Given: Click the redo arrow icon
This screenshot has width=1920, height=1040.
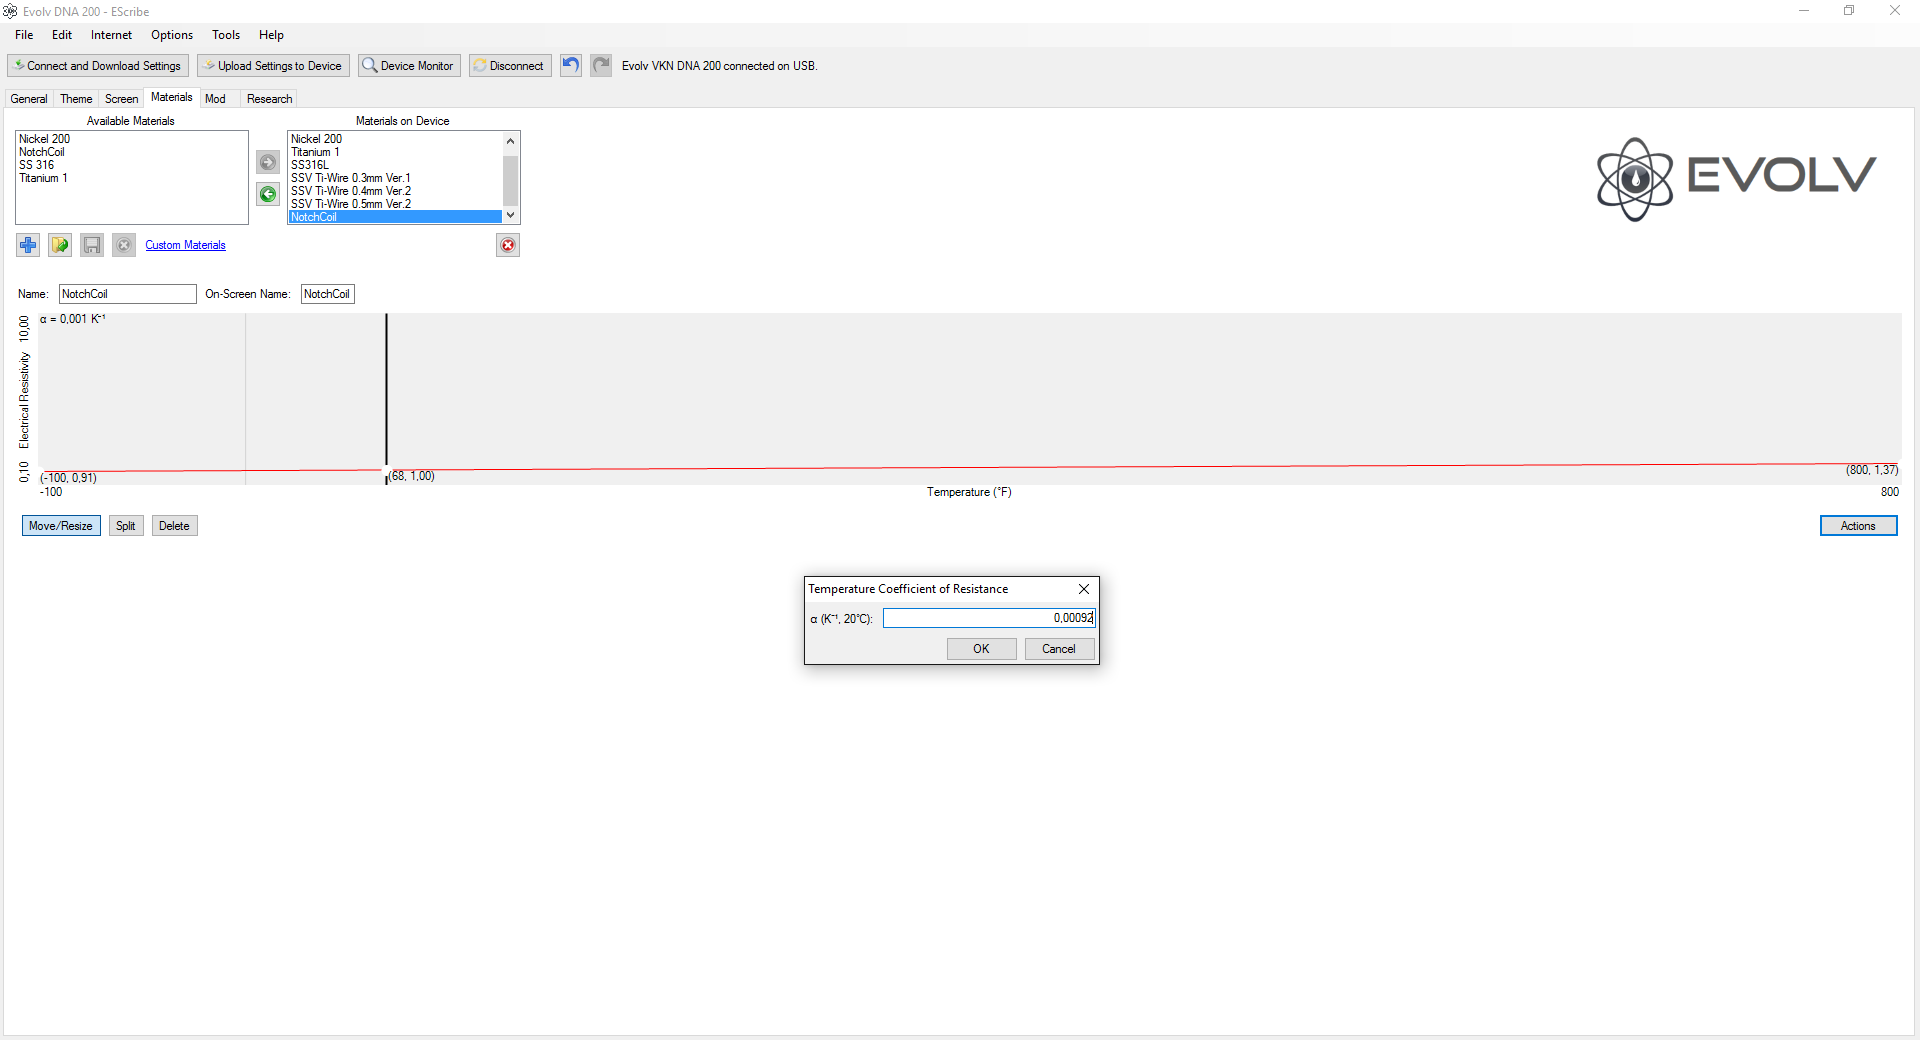Looking at the screenshot, I should [601, 66].
